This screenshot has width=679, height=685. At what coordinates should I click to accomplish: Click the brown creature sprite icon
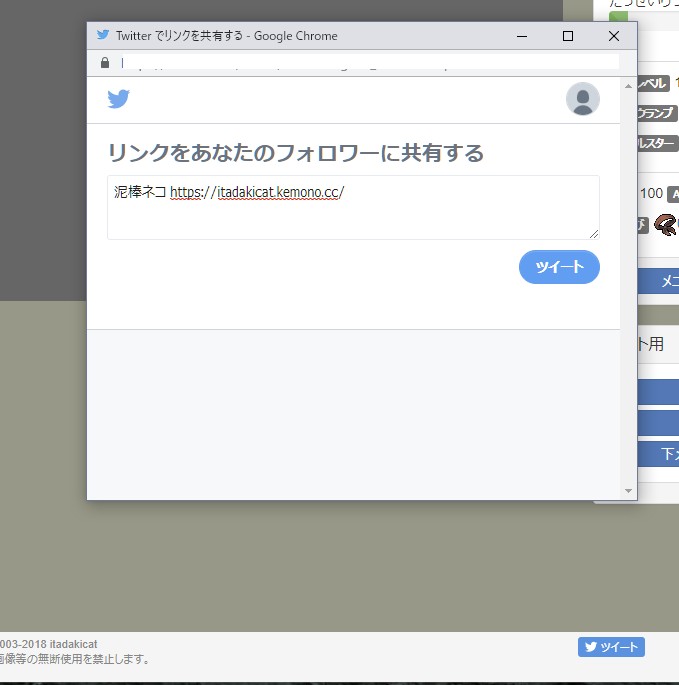665,224
